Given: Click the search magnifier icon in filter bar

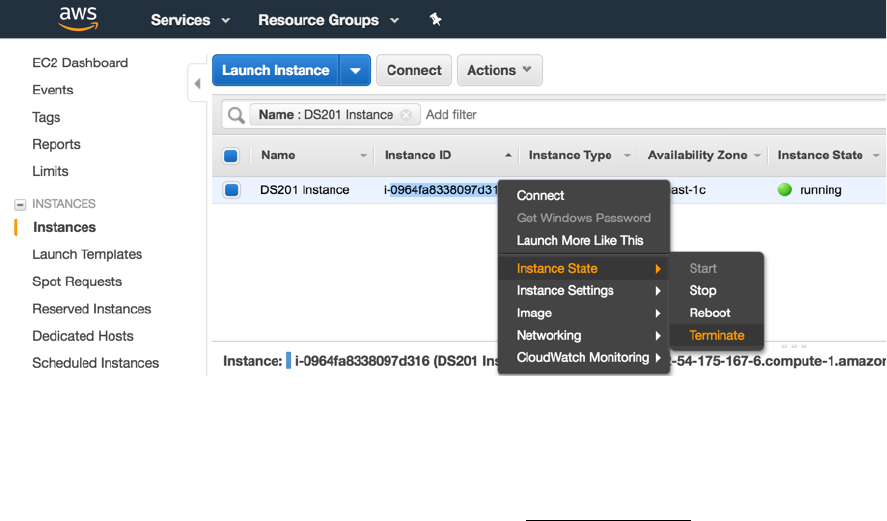Looking at the screenshot, I should click(x=236, y=115).
